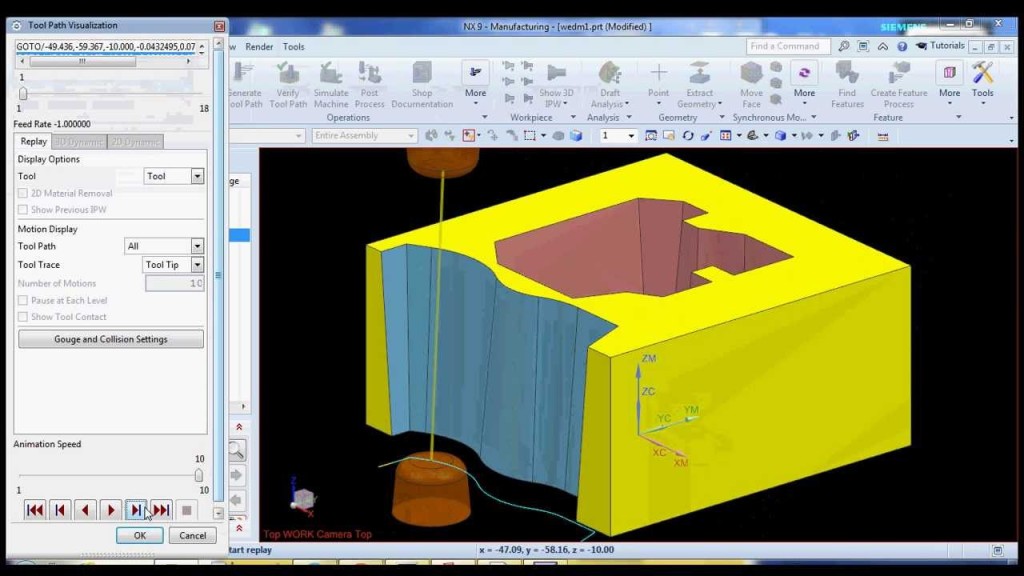Click the Generate Tool Path icon
The image size is (1024, 576).
click(244, 72)
